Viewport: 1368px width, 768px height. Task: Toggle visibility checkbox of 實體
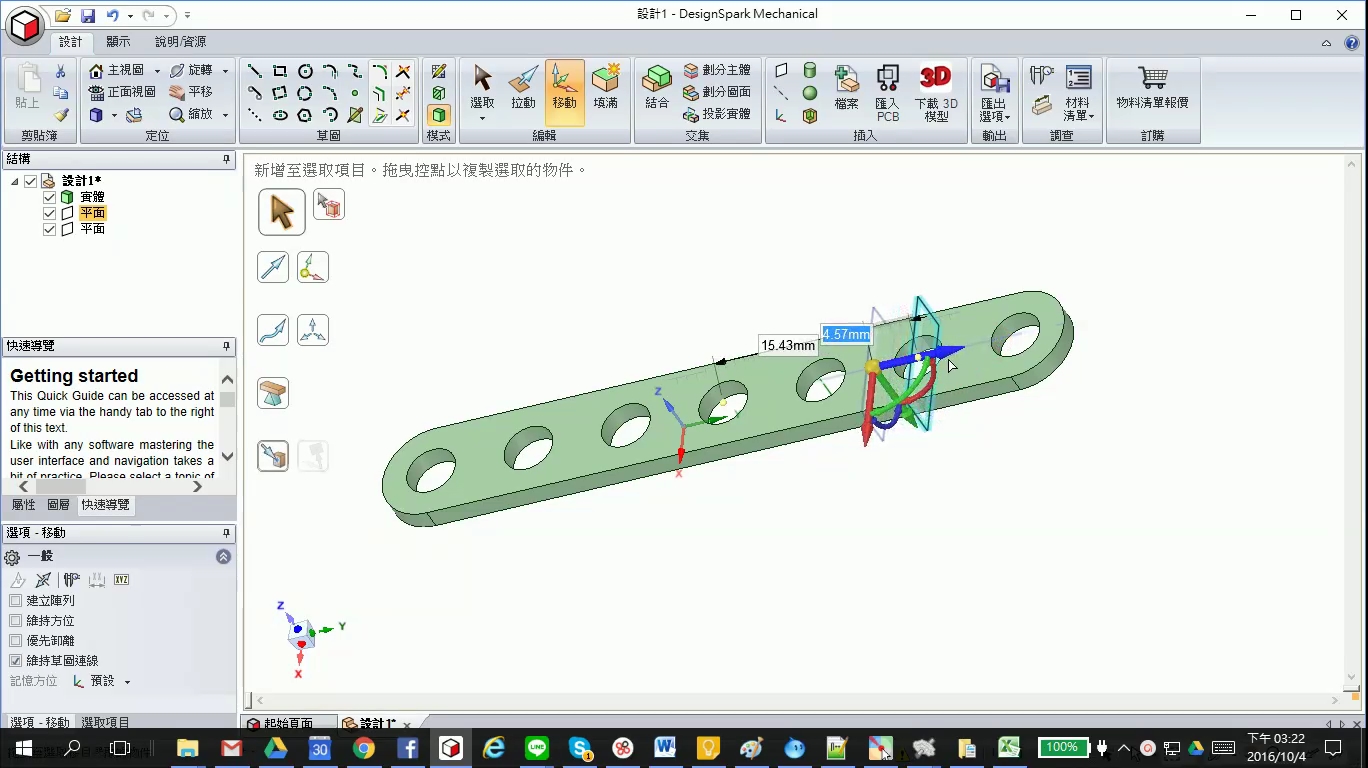pyautogui.click(x=49, y=197)
